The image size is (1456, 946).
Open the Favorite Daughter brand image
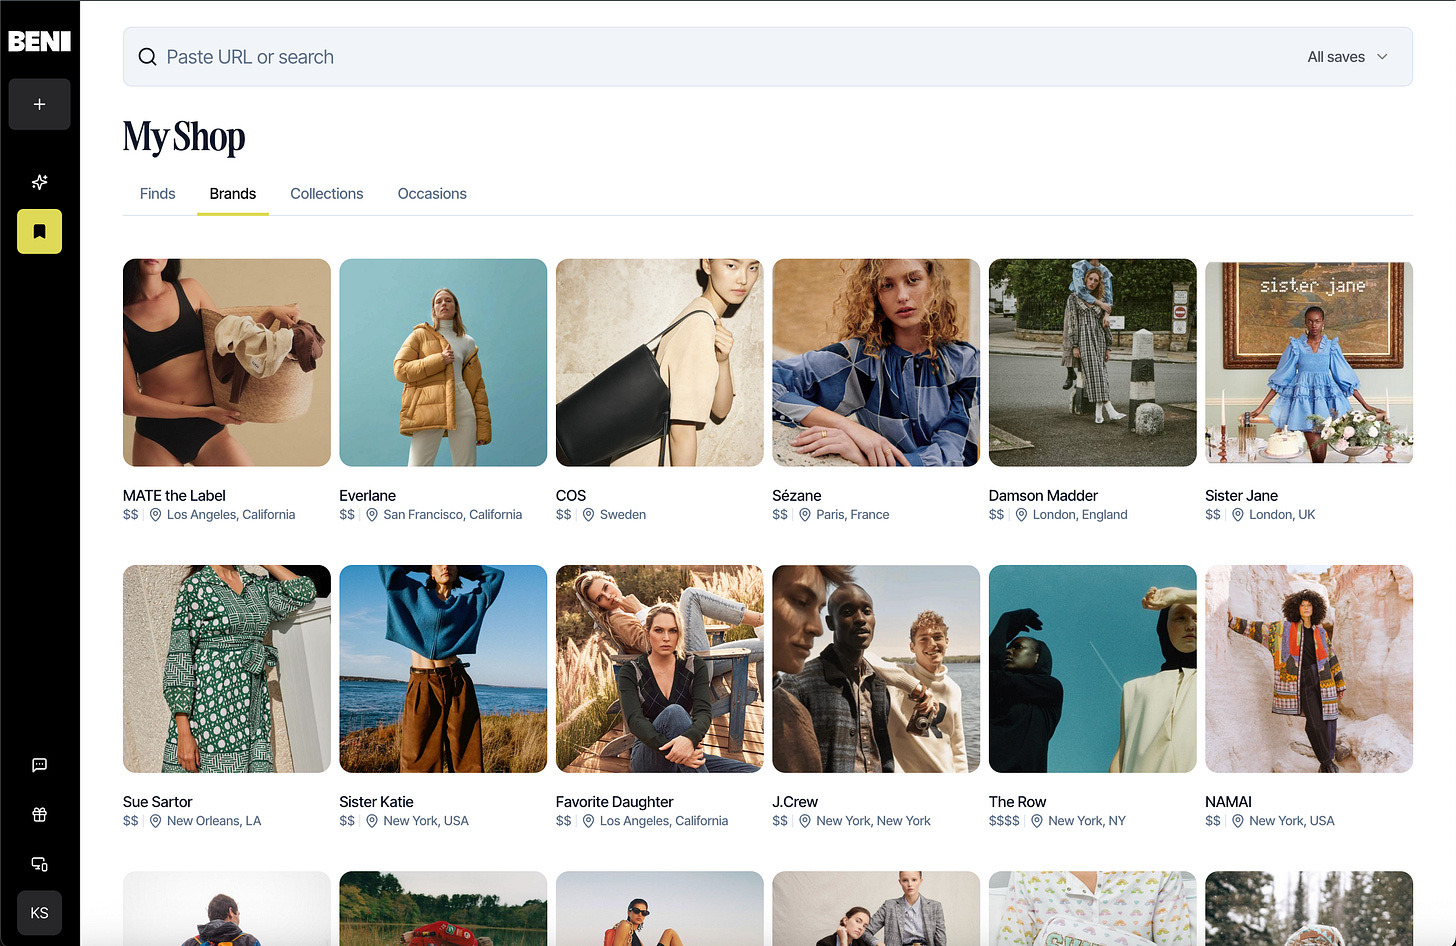[x=660, y=669]
